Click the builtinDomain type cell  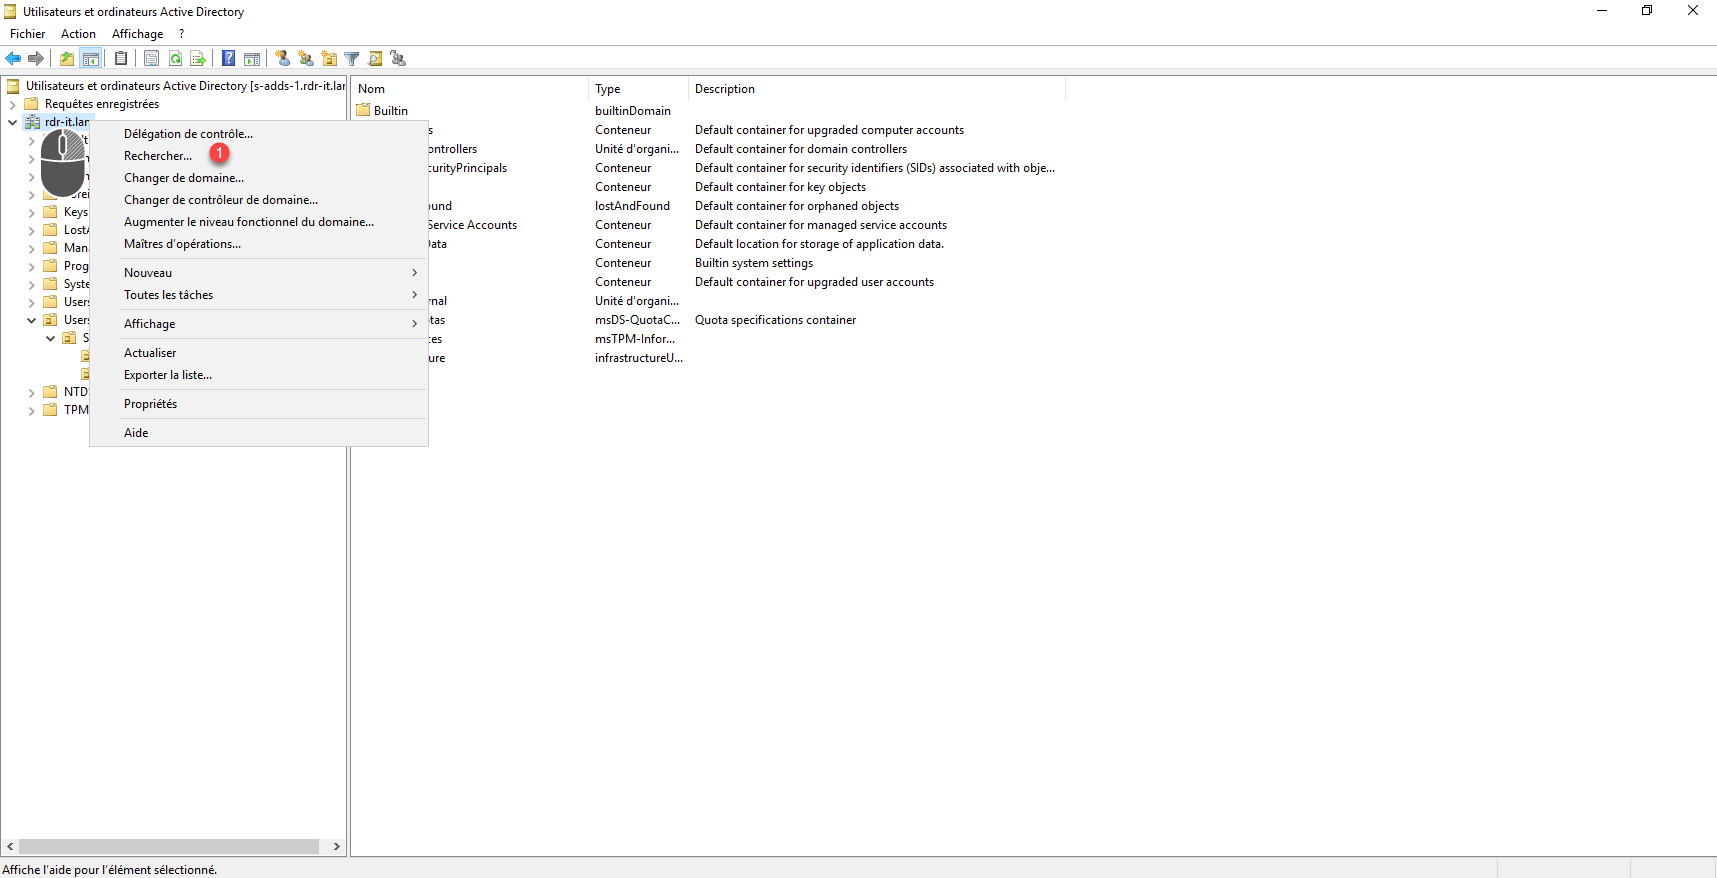pos(633,111)
